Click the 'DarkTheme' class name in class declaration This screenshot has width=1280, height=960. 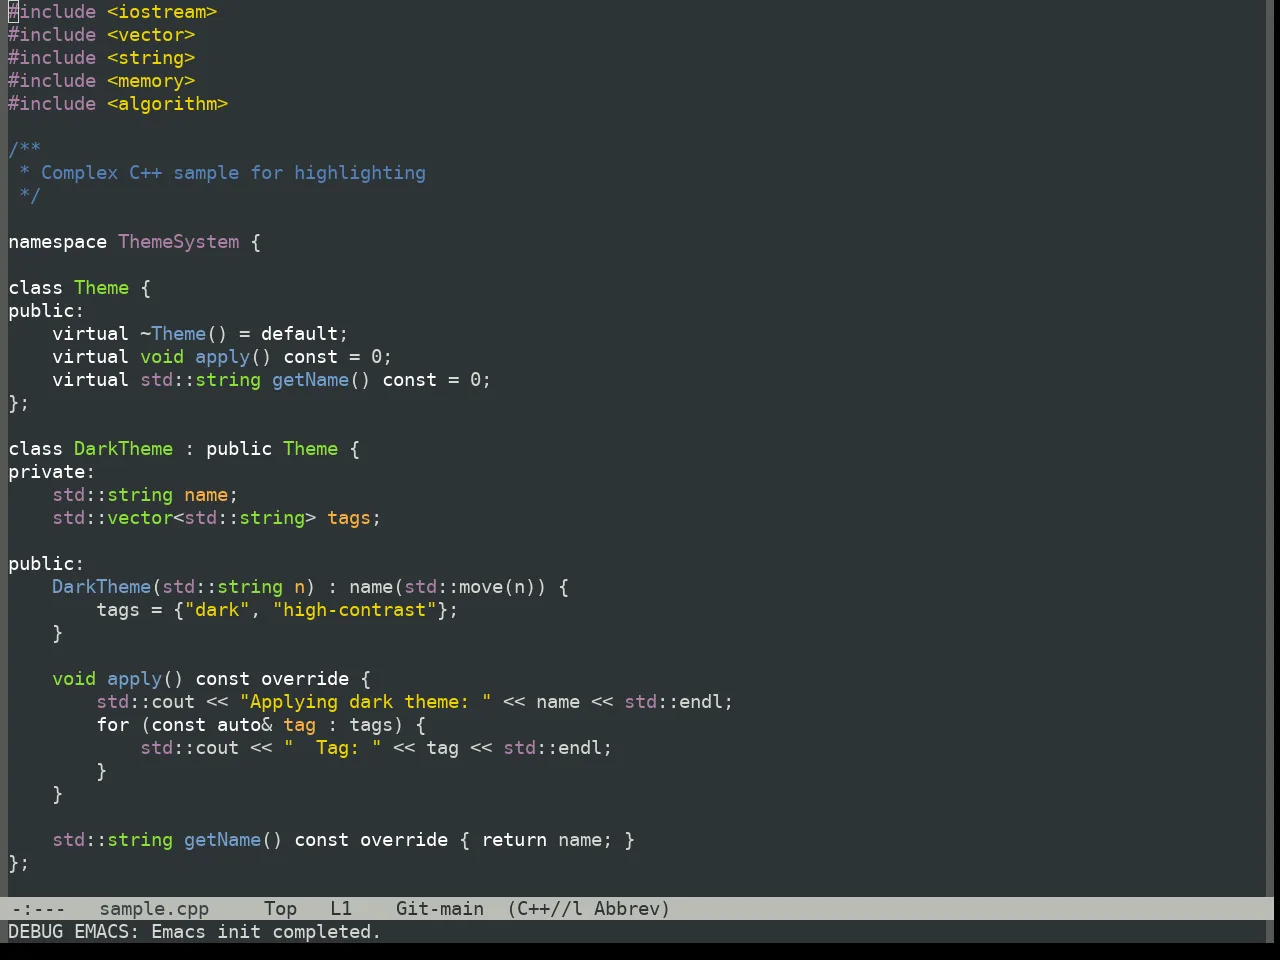click(x=124, y=449)
